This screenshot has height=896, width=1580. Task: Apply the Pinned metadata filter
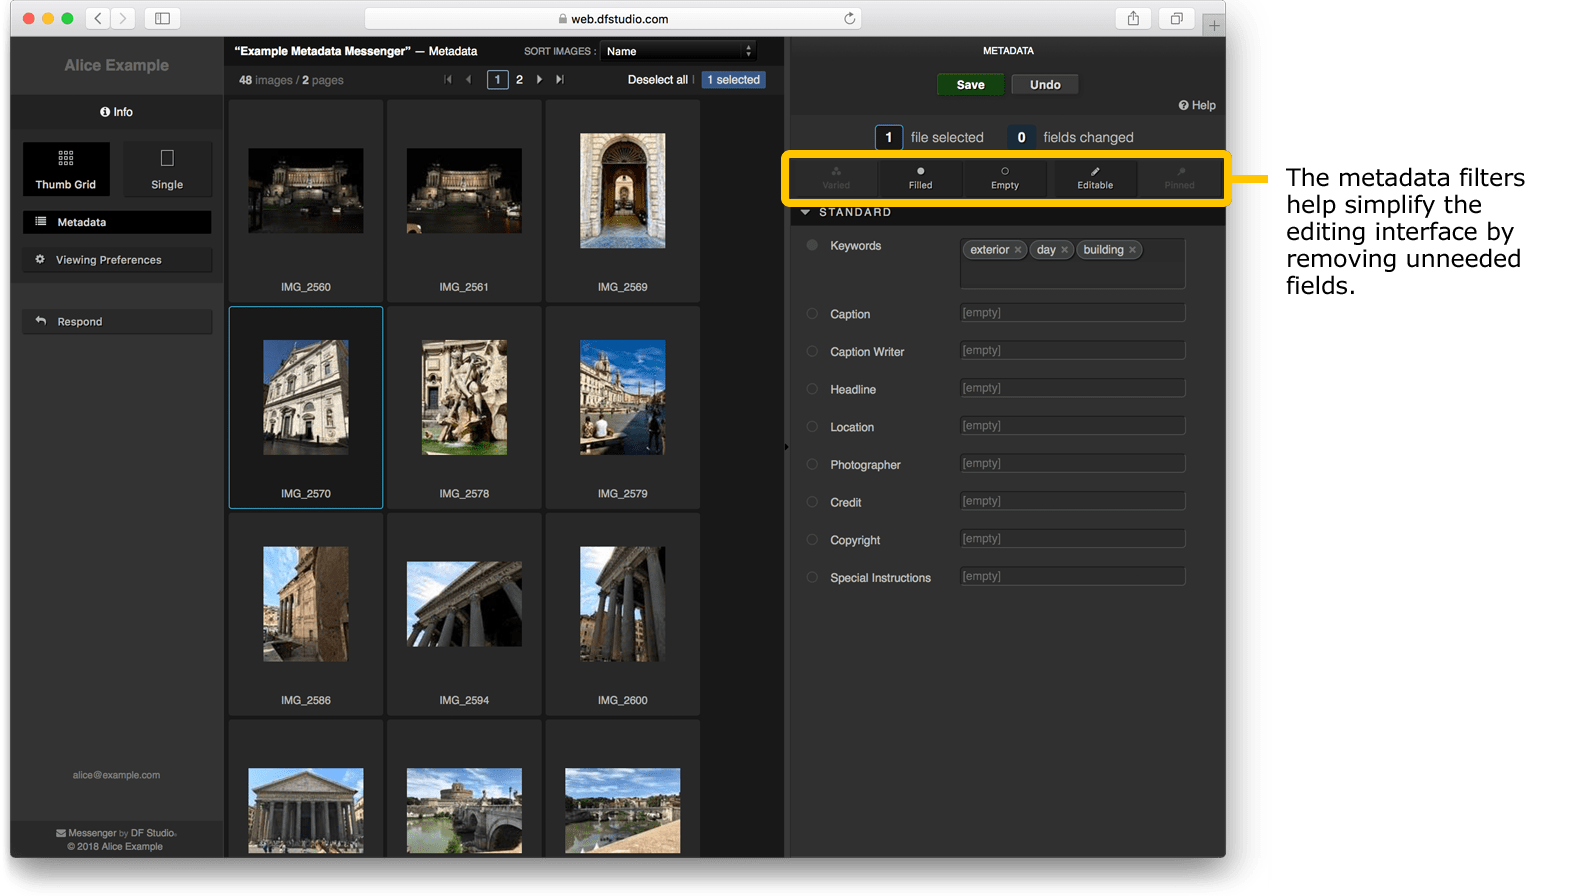click(x=1180, y=178)
